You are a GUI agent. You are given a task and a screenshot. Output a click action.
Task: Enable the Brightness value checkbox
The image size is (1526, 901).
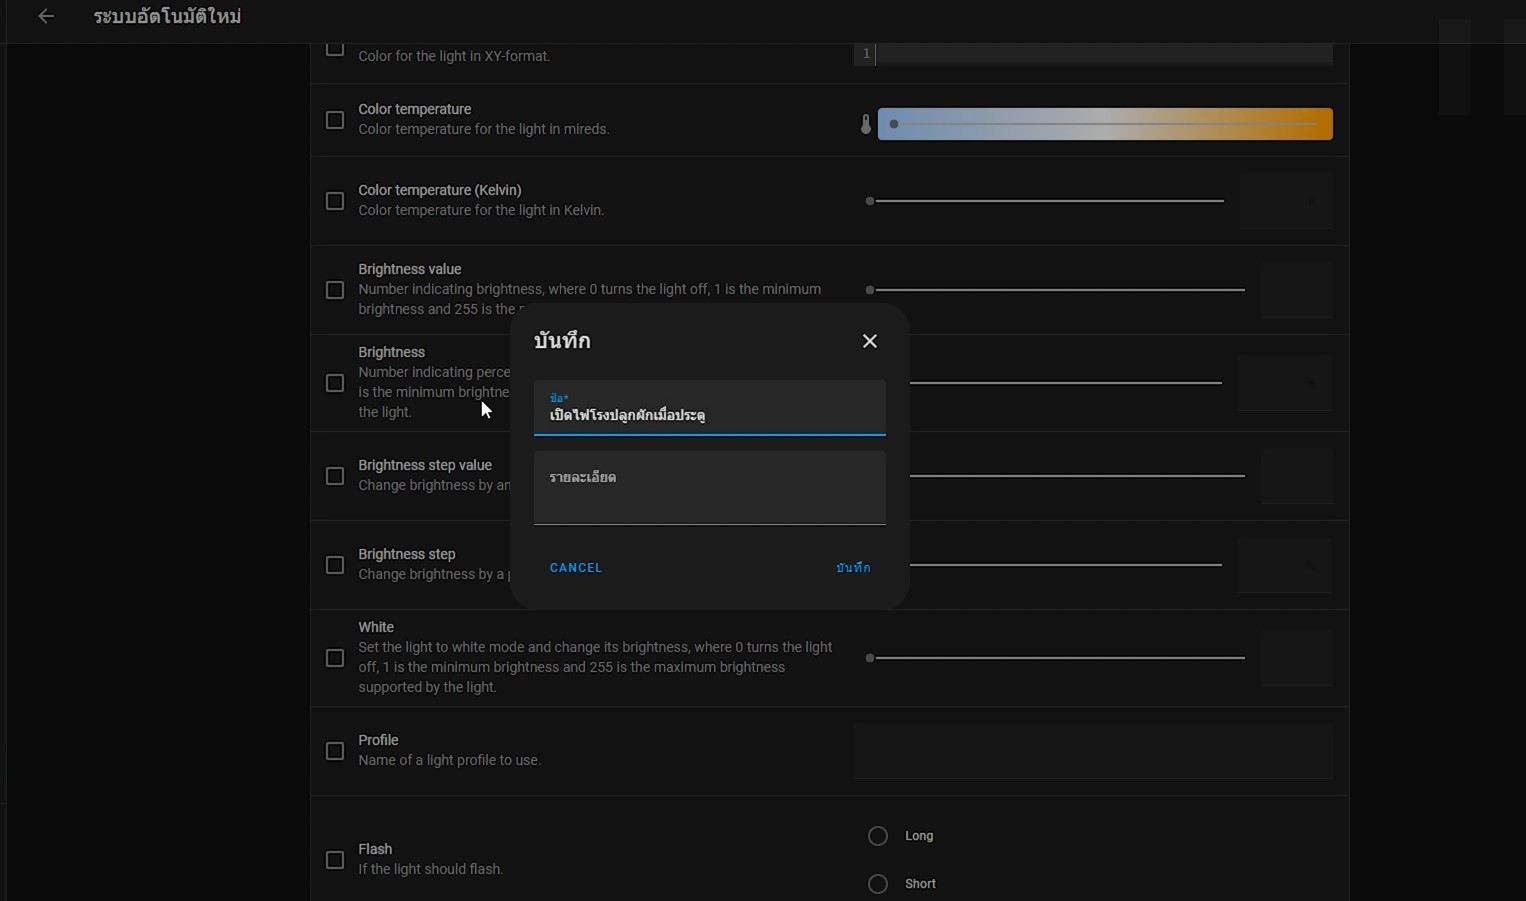pyautogui.click(x=335, y=290)
